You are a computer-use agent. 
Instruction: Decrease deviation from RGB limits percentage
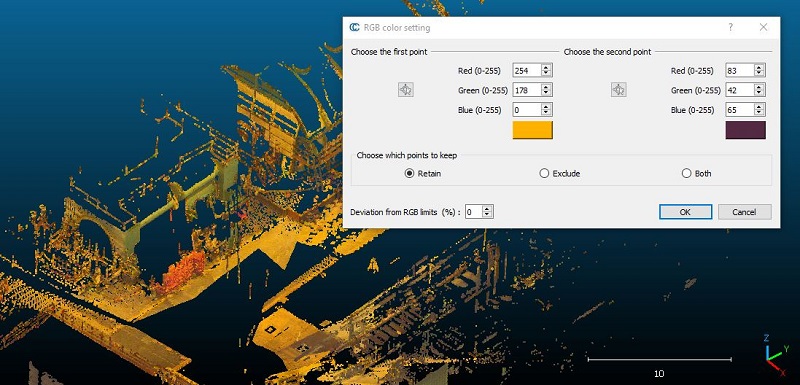click(487, 215)
